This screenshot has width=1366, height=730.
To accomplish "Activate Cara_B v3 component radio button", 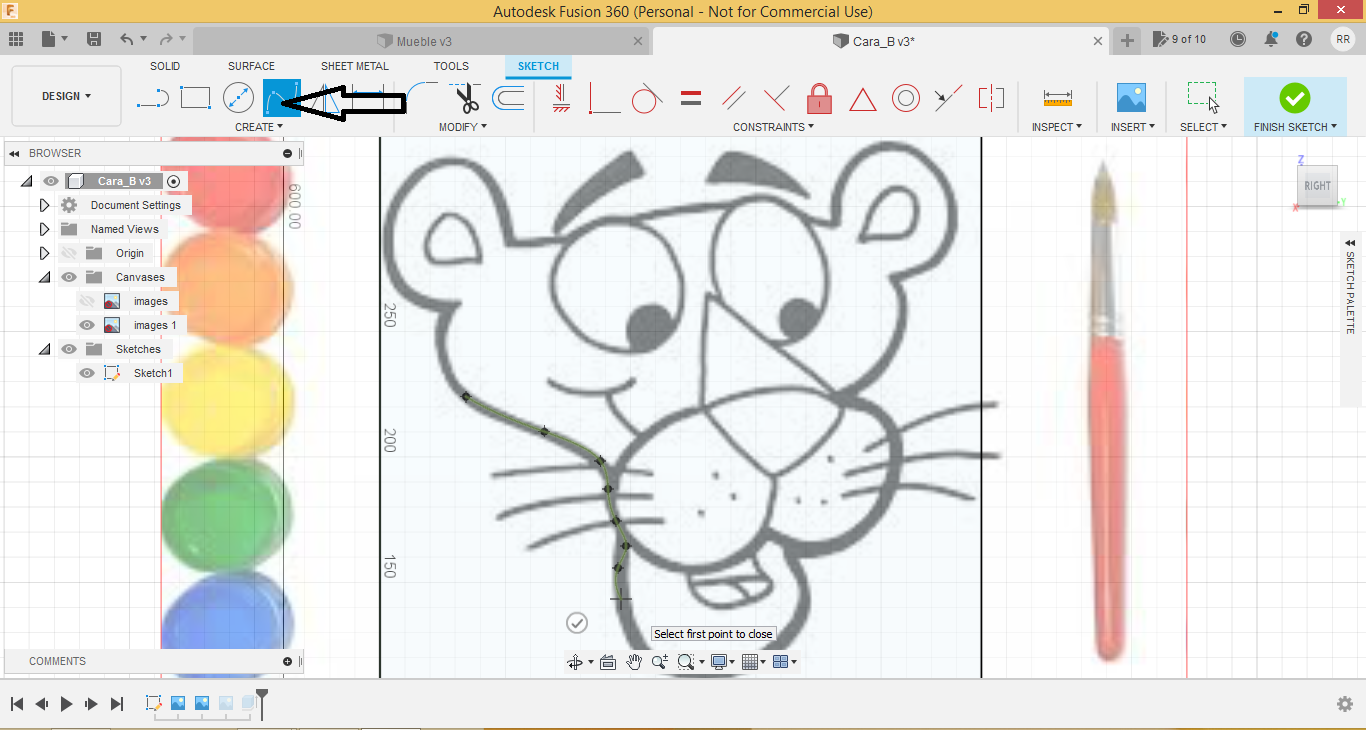I will point(174,181).
